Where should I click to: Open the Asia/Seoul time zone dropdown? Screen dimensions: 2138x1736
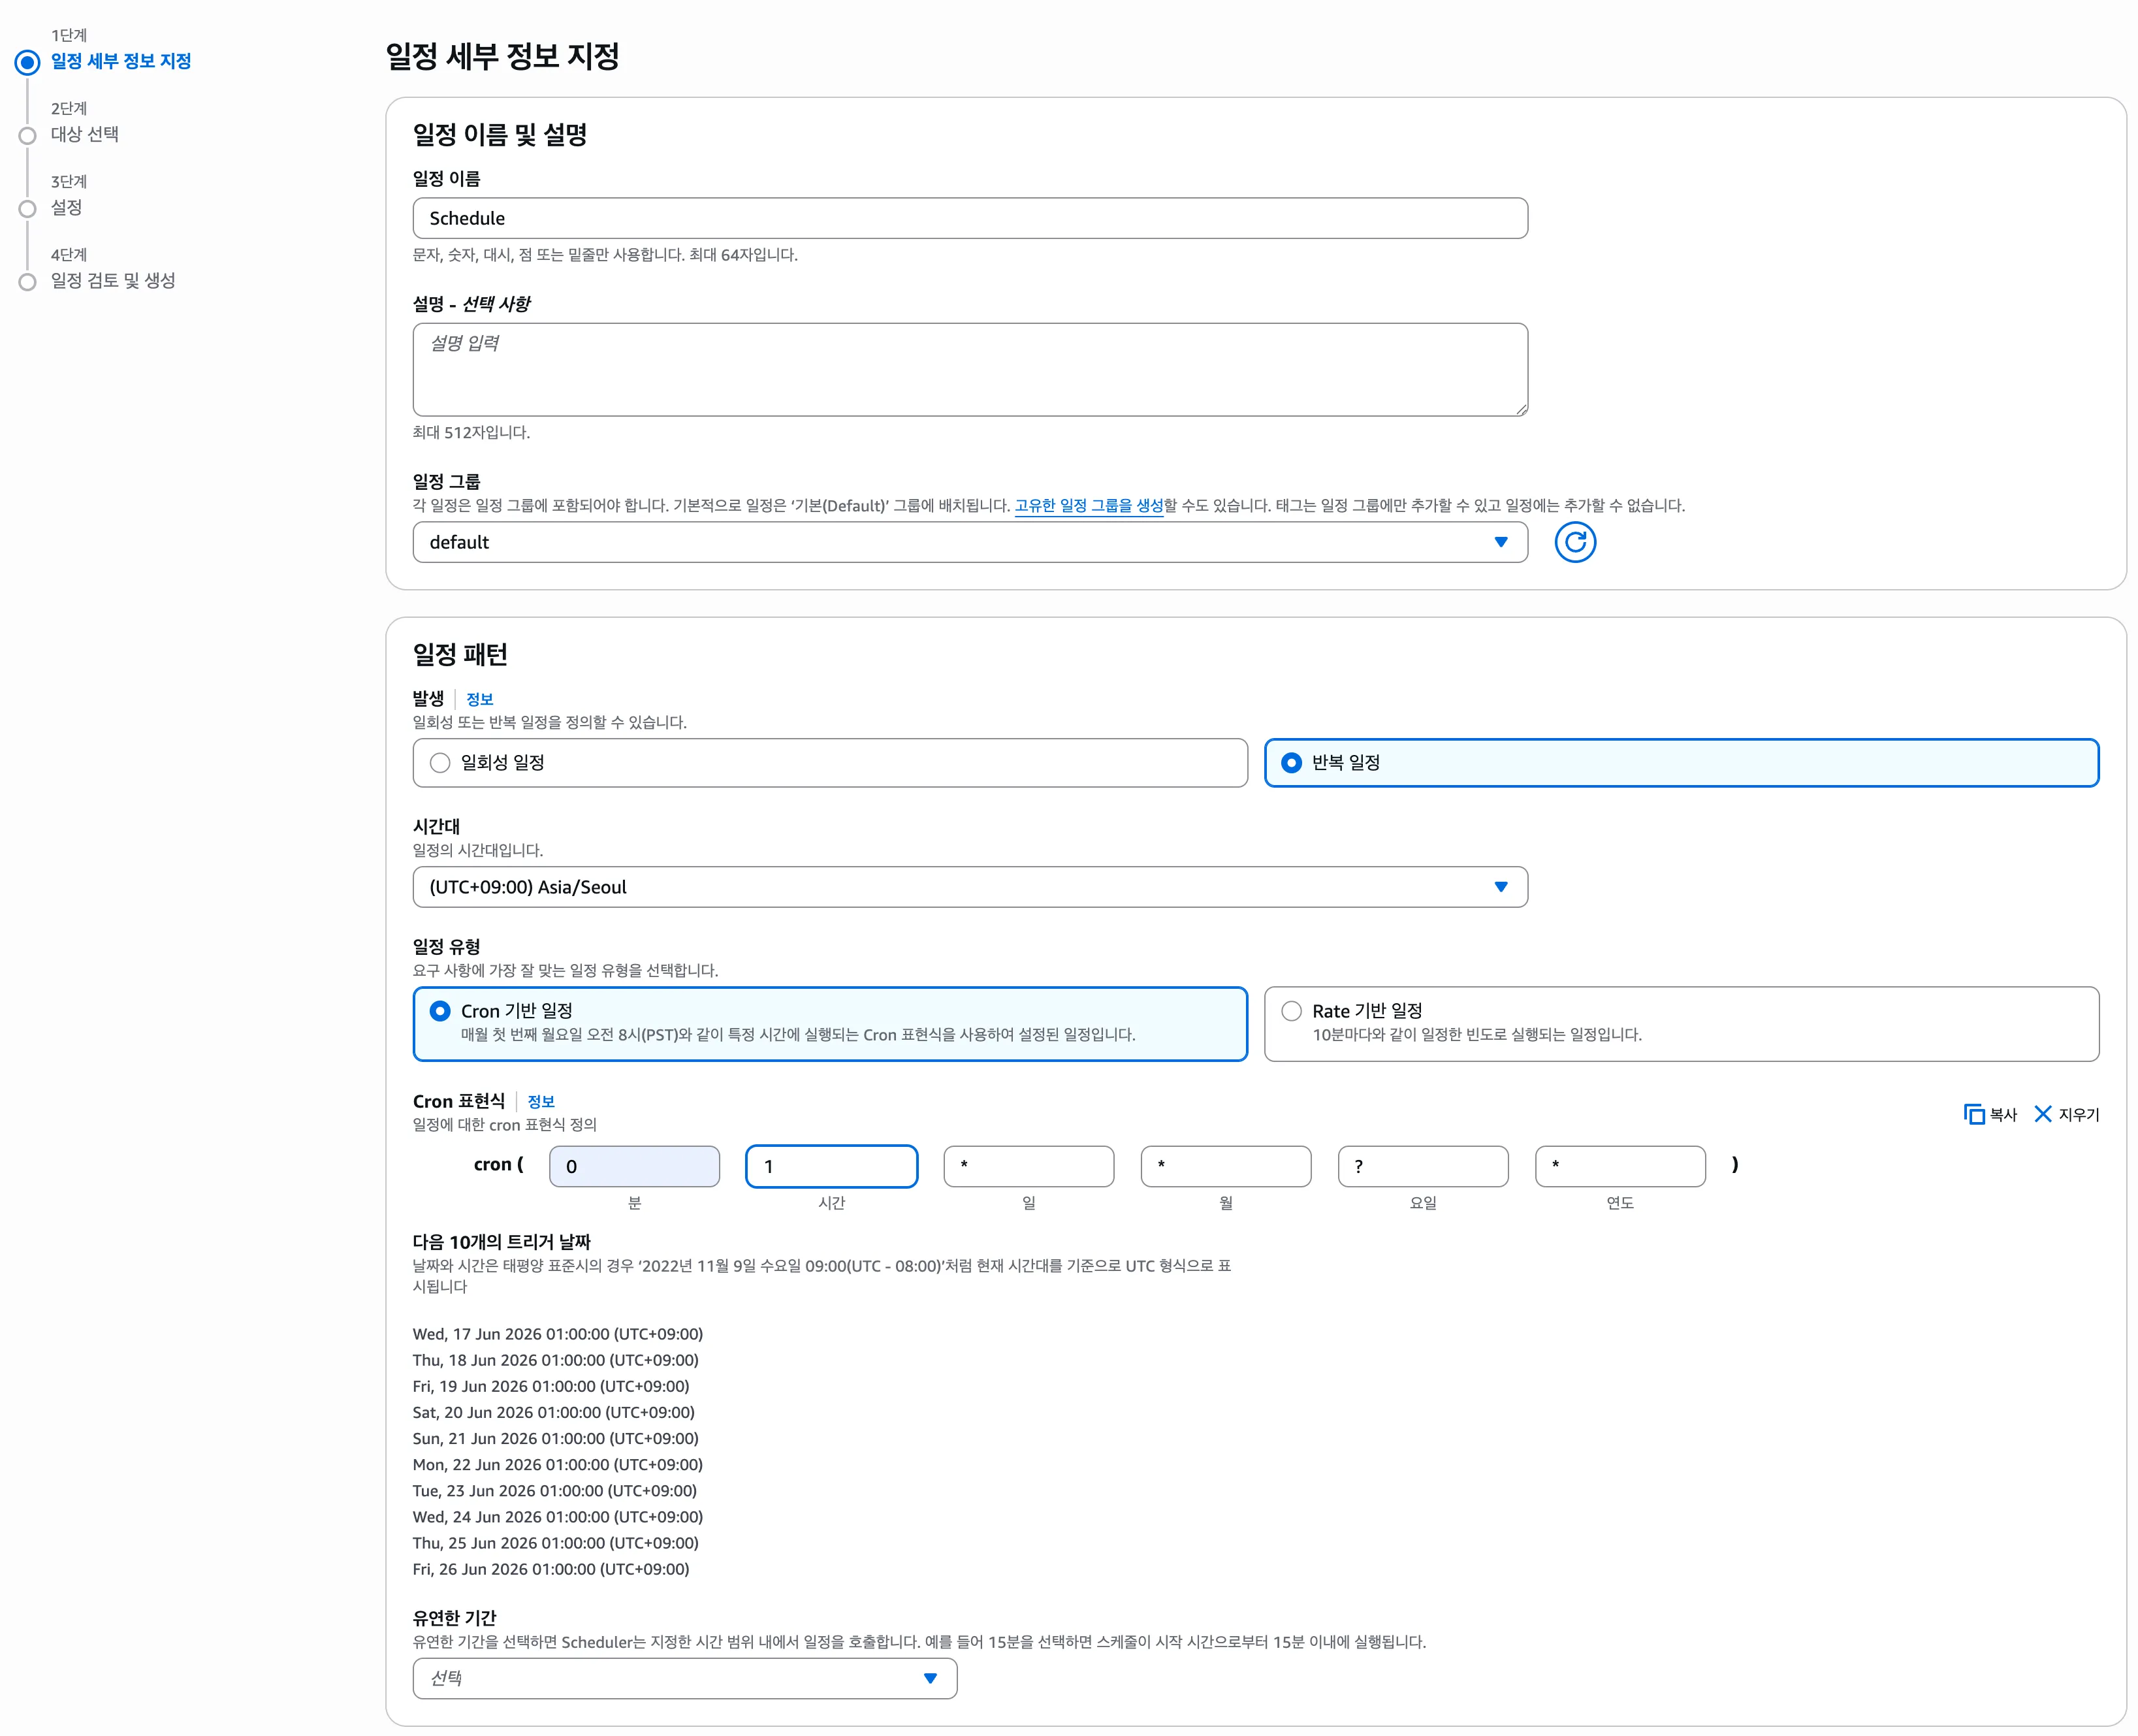click(970, 887)
